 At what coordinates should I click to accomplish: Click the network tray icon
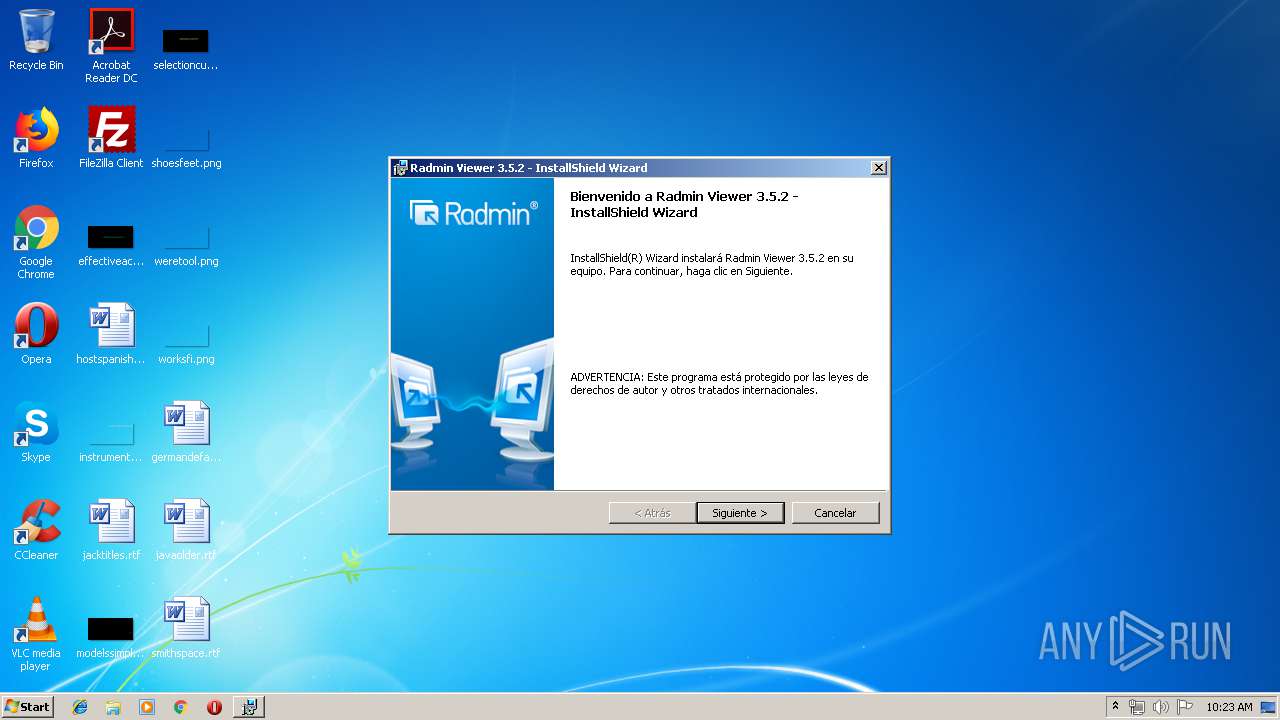coord(1137,707)
